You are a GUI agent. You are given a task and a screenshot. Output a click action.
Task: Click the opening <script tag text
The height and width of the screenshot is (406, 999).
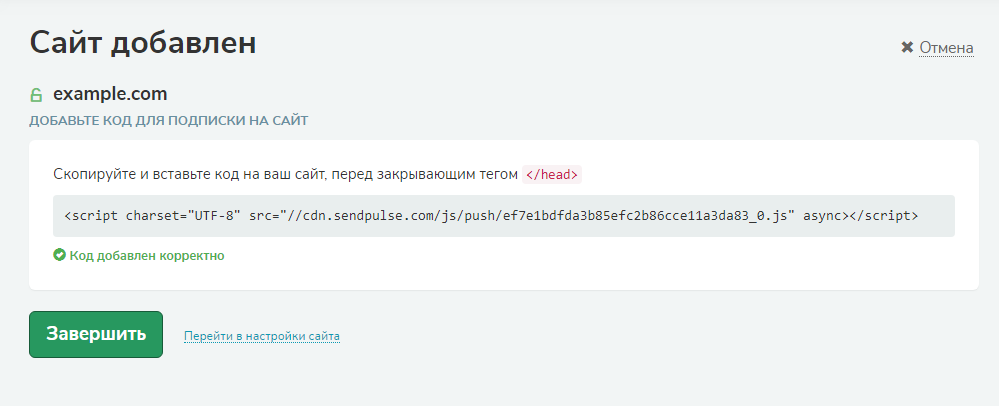click(91, 215)
